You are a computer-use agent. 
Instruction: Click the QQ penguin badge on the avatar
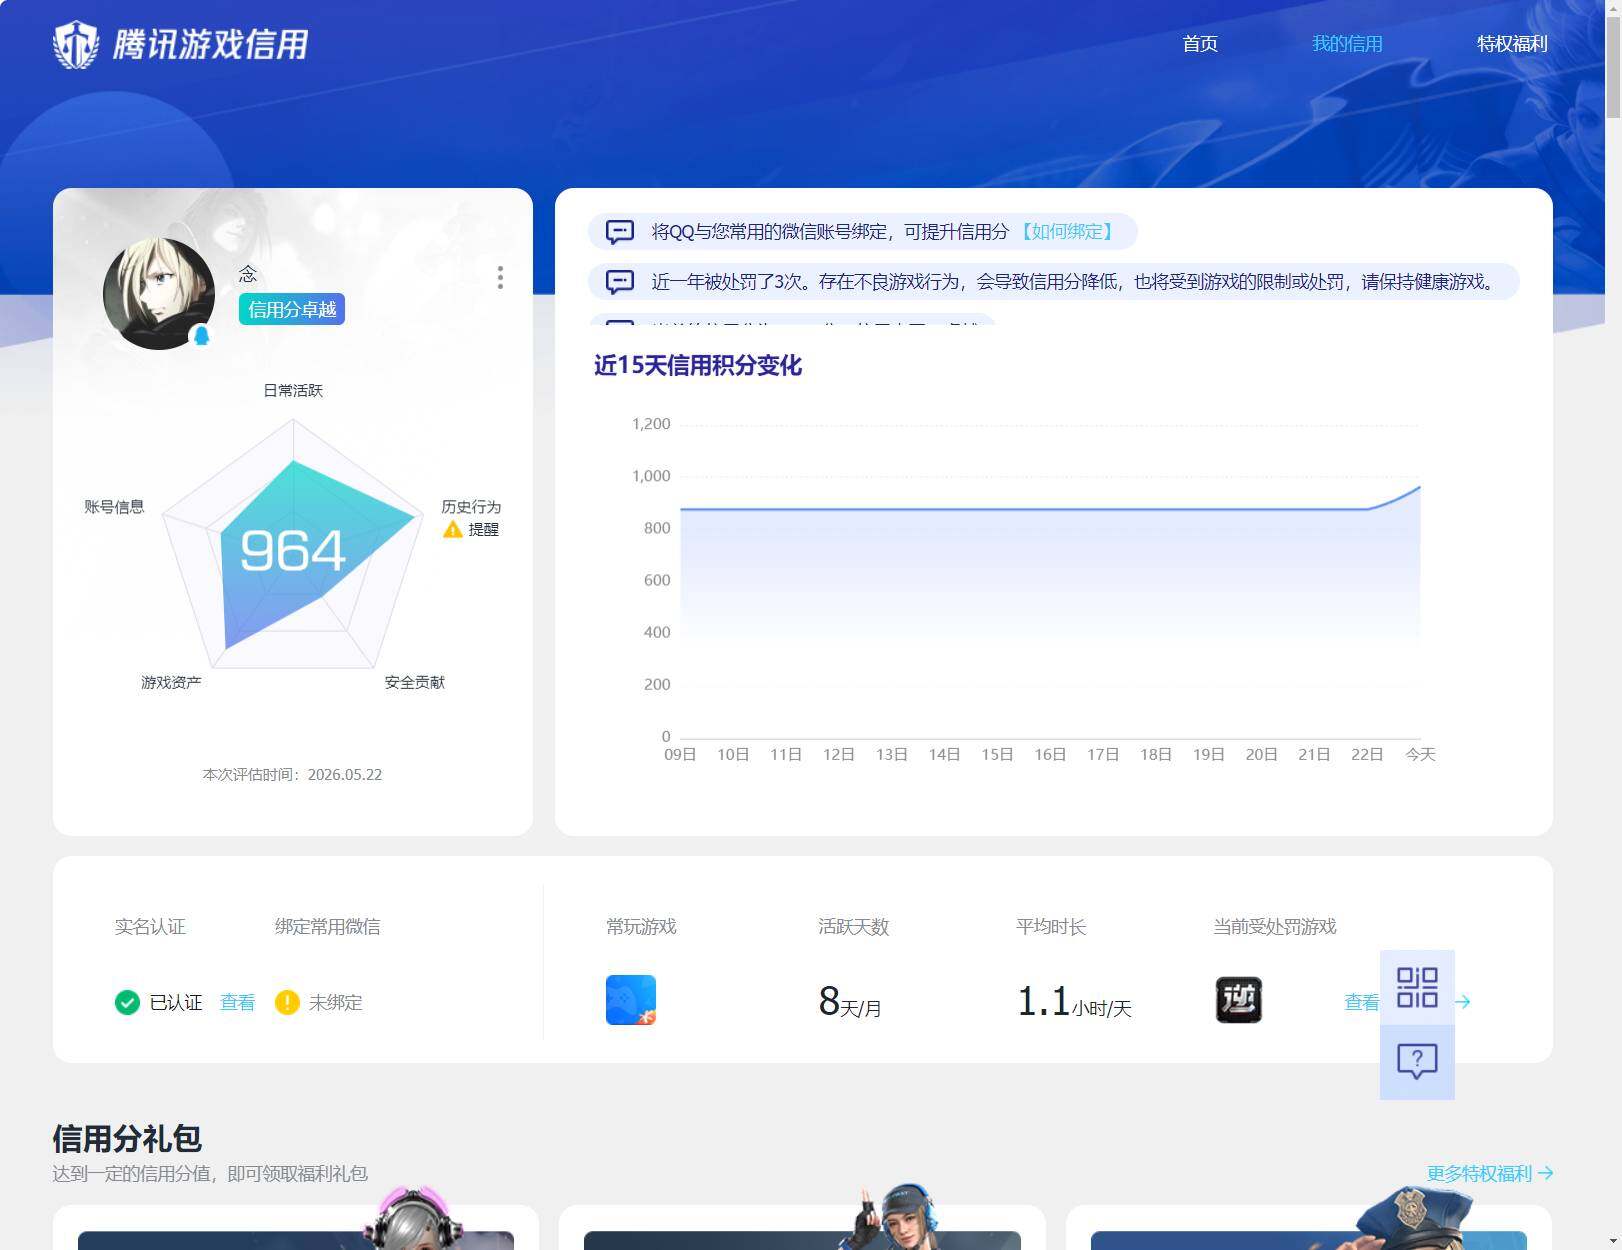(x=201, y=335)
